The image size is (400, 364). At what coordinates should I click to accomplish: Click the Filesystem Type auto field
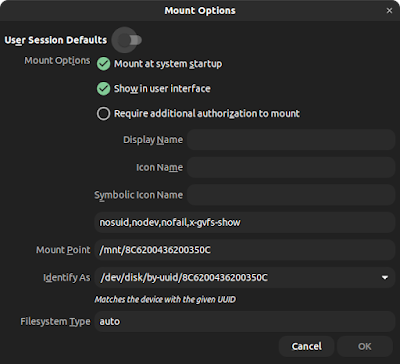pyautogui.click(x=245, y=321)
